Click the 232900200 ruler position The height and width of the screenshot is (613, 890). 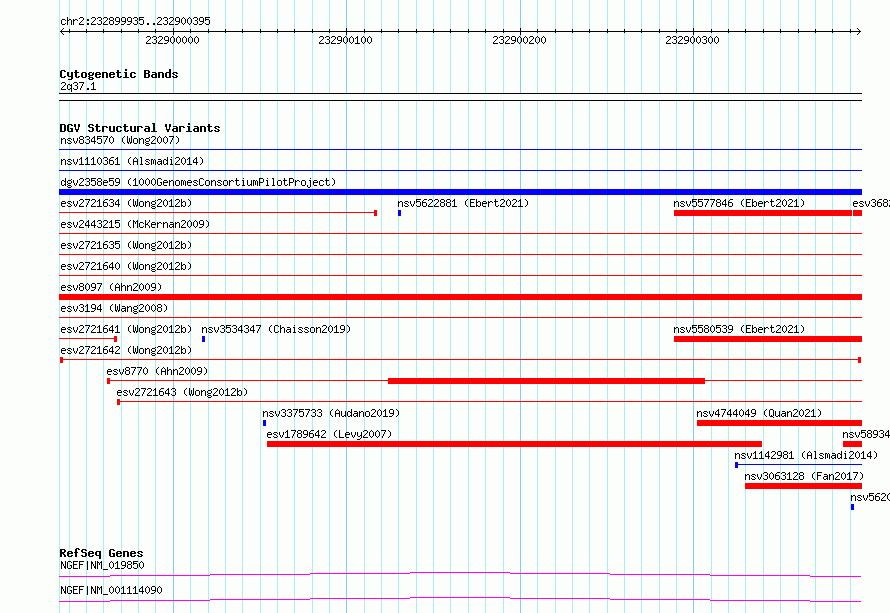(519, 40)
